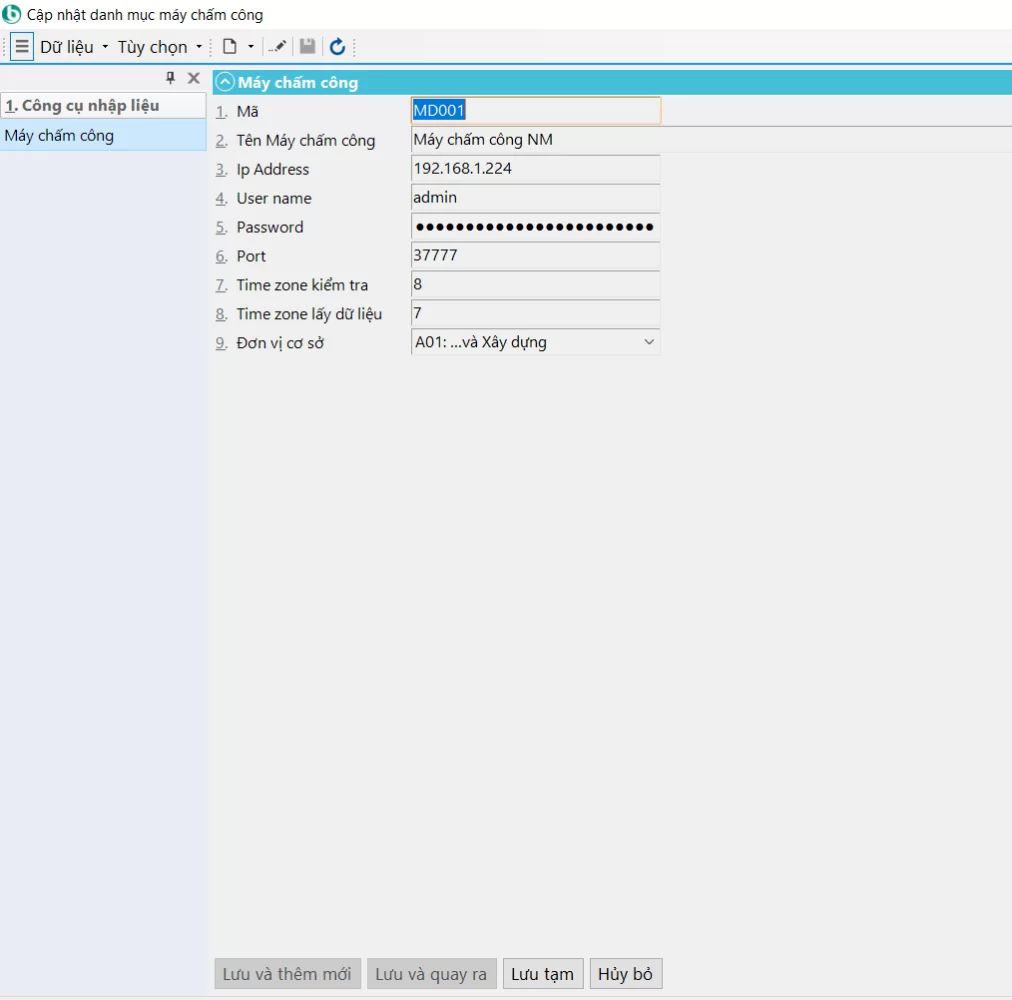Screen dimensions: 1012x1000
Task: Click the refresh icon in toolbar
Action: tap(337, 47)
